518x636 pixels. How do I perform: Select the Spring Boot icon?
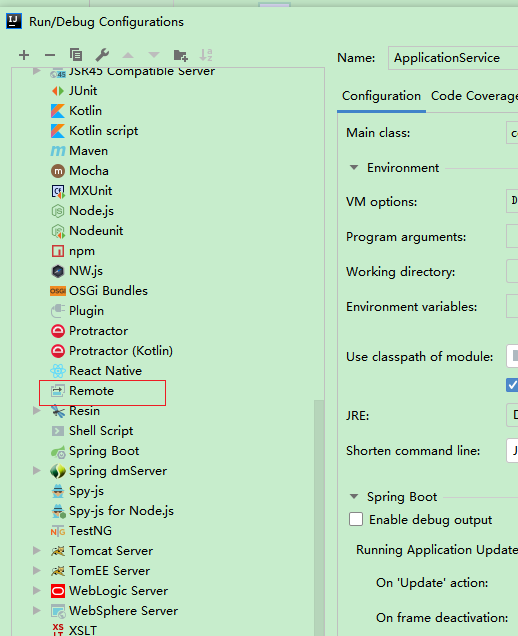[x=58, y=451]
